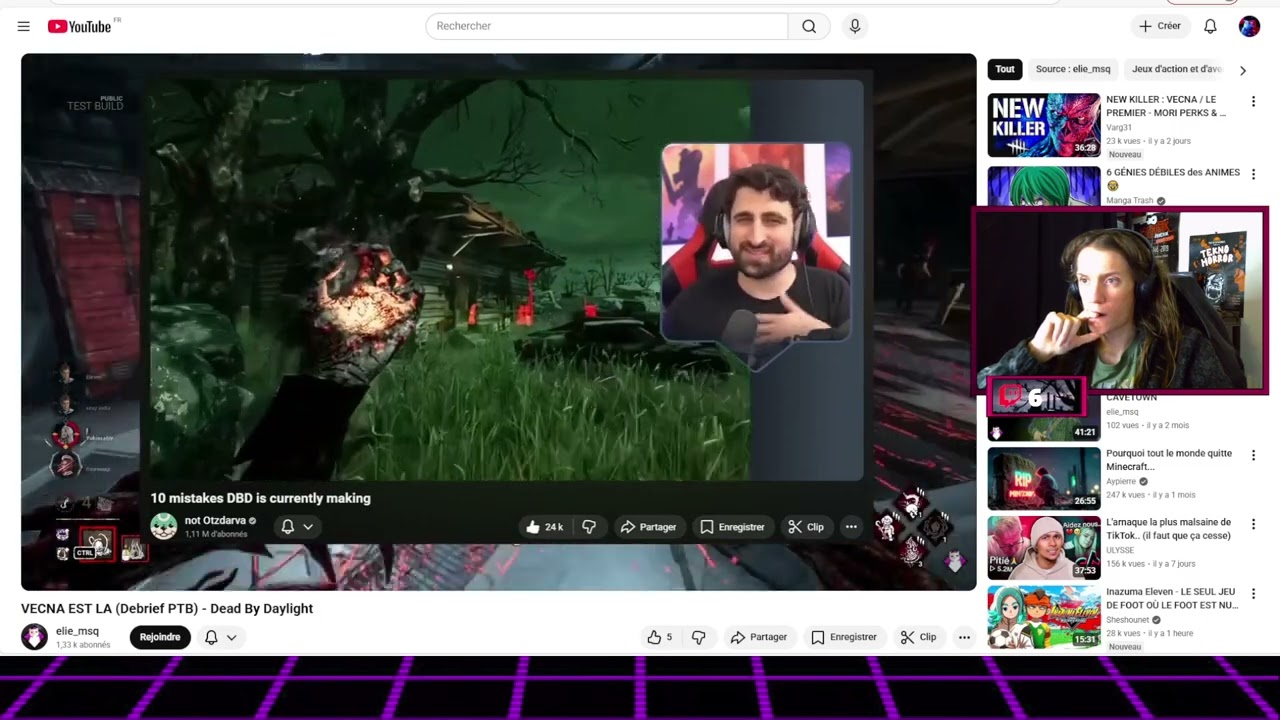Open the YouTube hamburger guide menu

point(23,27)
